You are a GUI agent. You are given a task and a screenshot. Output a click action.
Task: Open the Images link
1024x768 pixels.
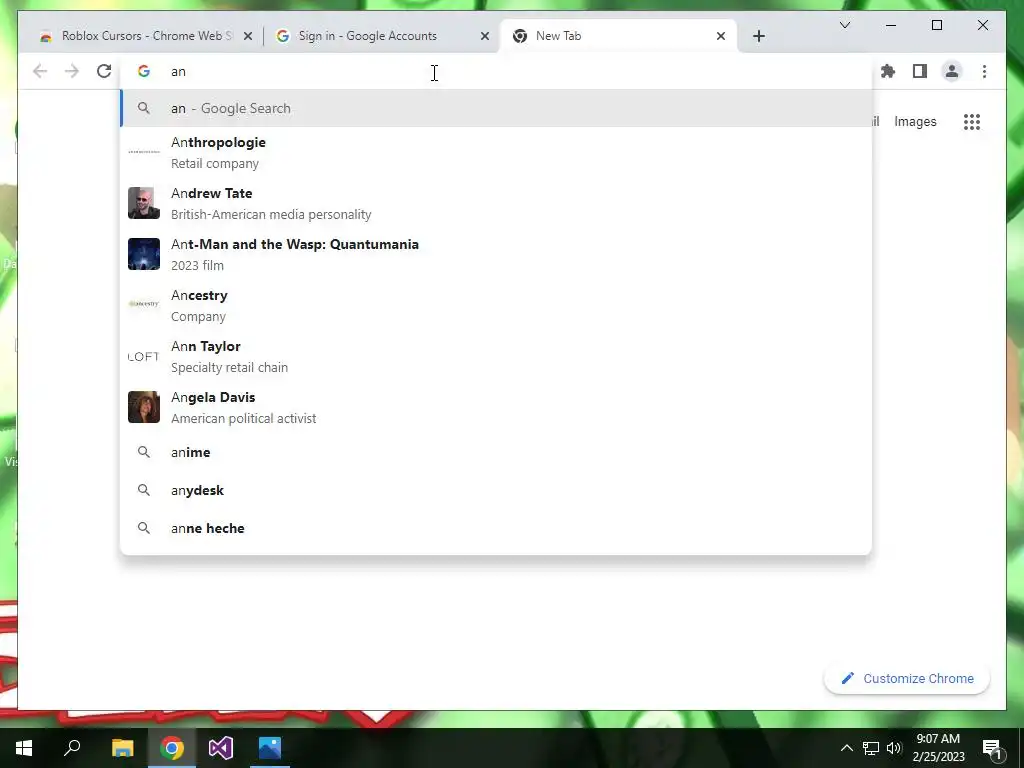[915, 121]
